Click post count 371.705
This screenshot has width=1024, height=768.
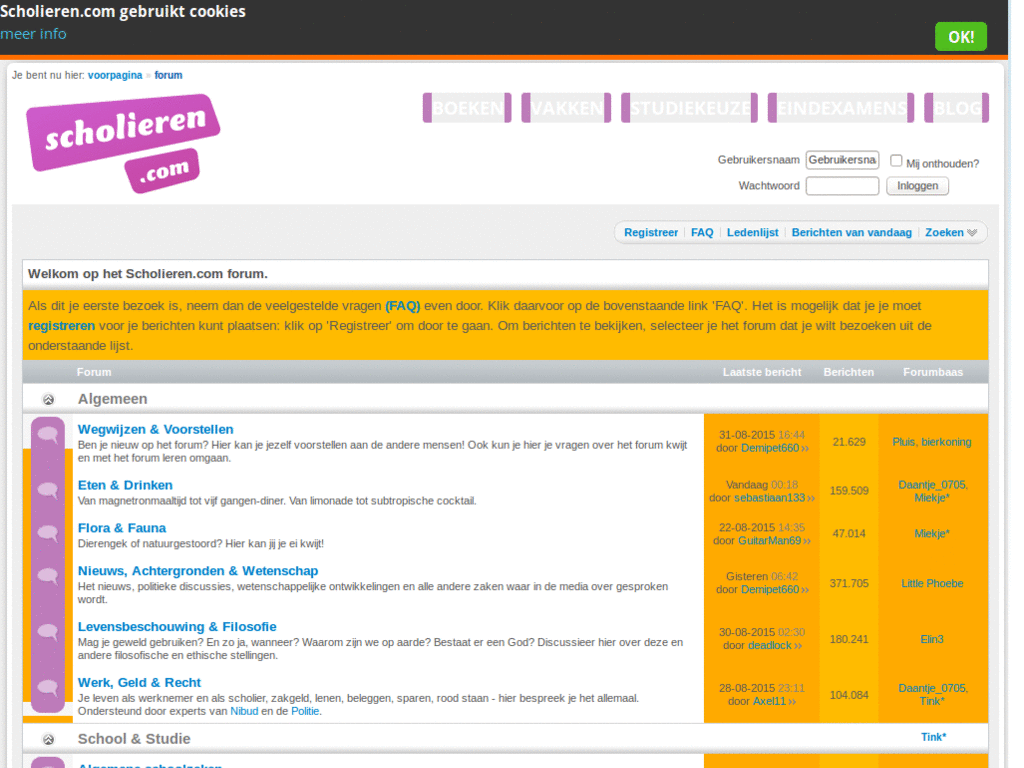(x=849, y=584)
